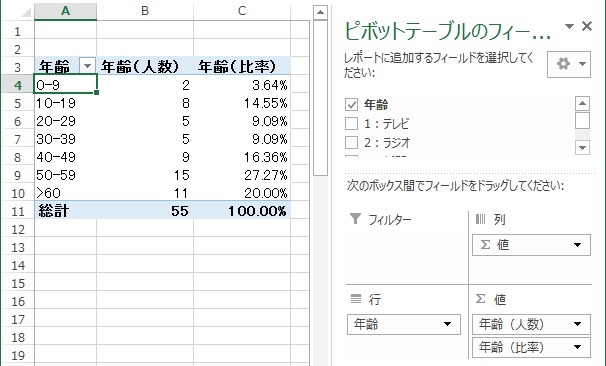Select column A header
The height and width of the screenshot is (366, 606).
coord(65,11)
